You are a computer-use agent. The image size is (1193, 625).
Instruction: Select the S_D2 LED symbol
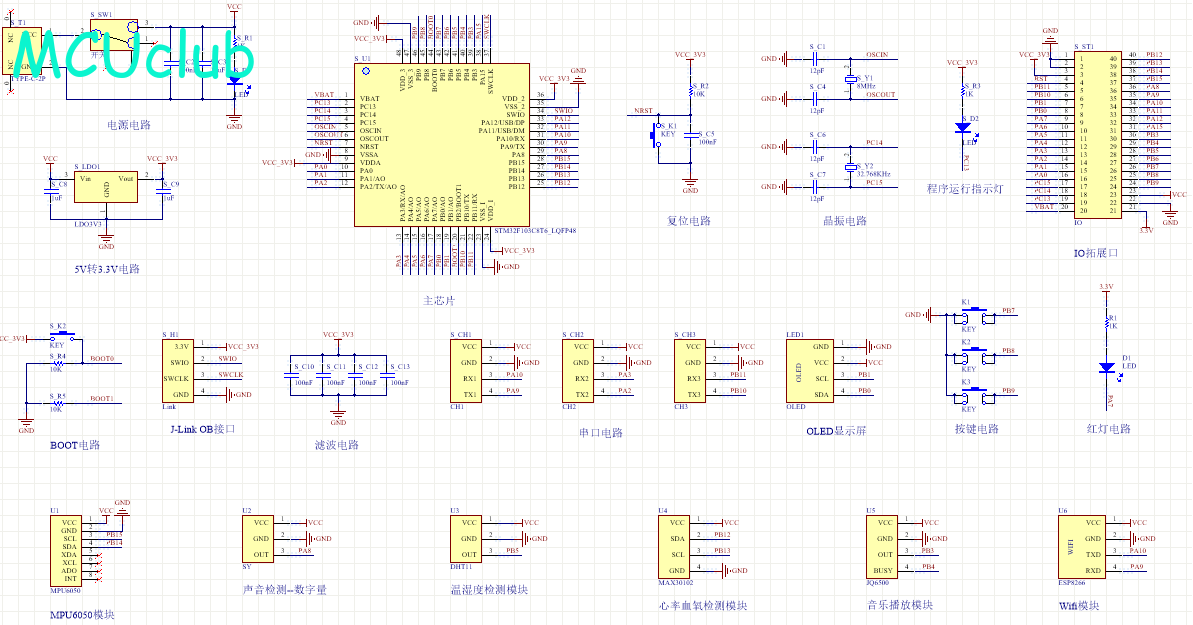[963, 129]
